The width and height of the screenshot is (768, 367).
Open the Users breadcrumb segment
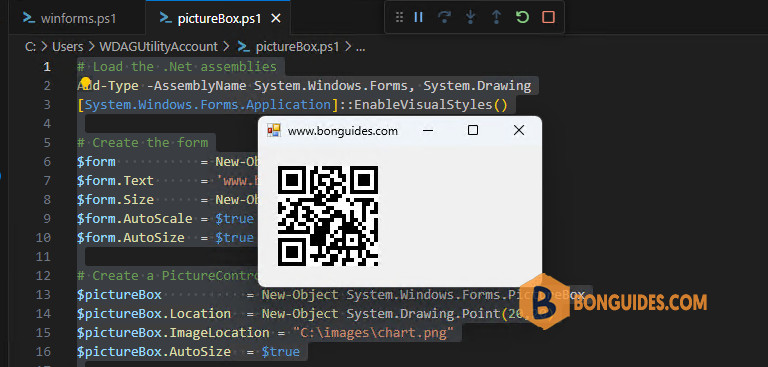click(x=68, y=47)
